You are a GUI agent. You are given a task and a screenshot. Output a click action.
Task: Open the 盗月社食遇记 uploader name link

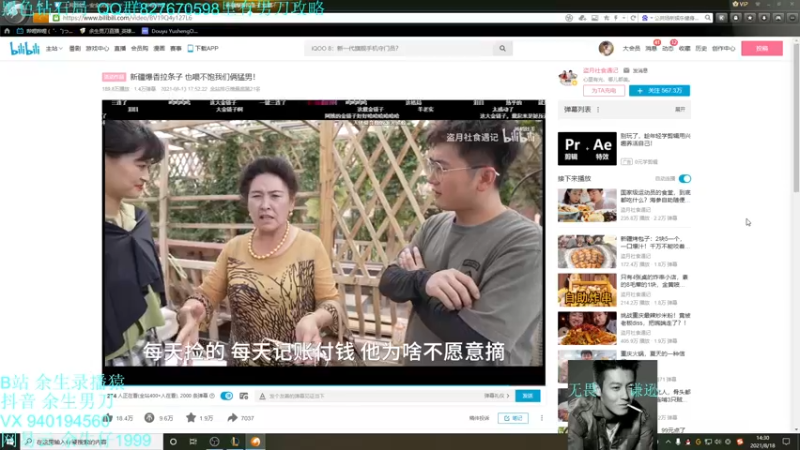coord(601,70)
